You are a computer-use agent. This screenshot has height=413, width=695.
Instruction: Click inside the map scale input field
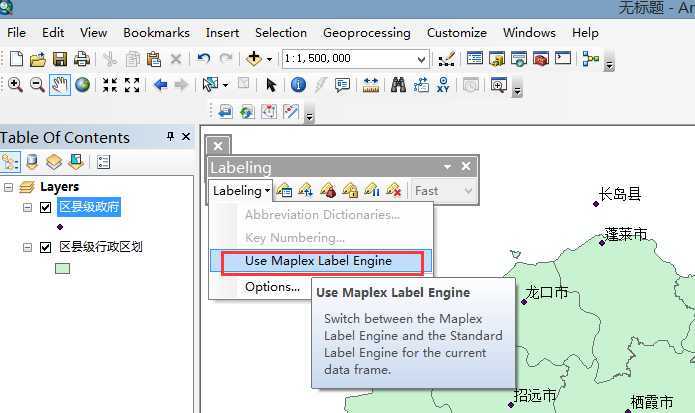[349, 59]
